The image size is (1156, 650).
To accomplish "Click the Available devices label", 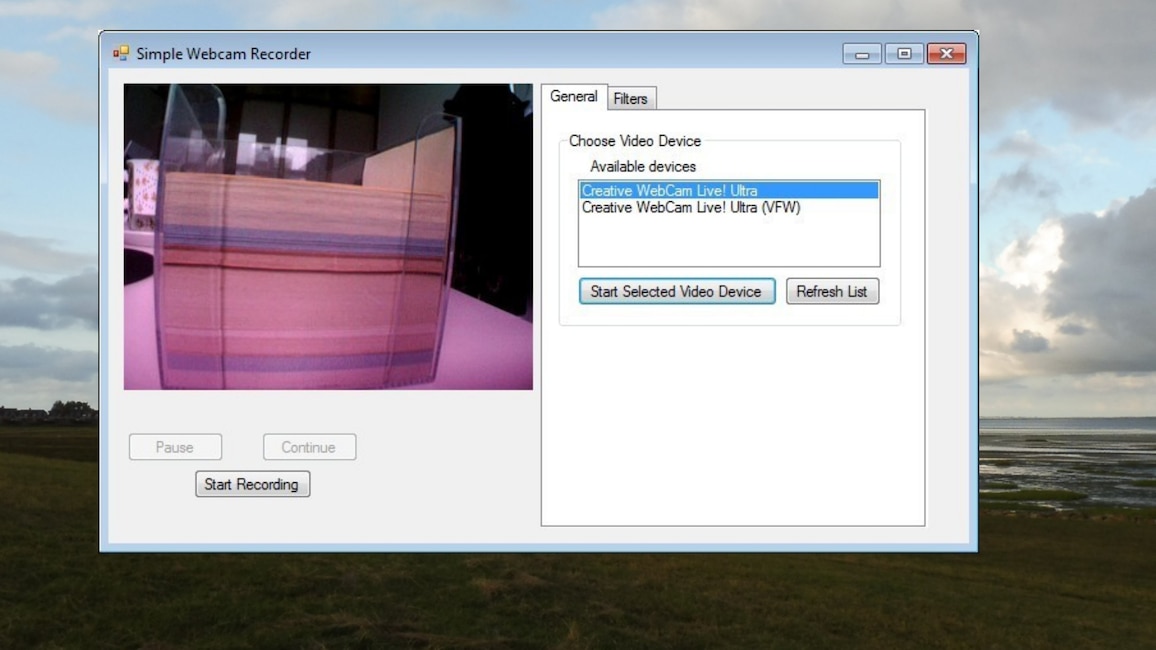I will 643,166.
